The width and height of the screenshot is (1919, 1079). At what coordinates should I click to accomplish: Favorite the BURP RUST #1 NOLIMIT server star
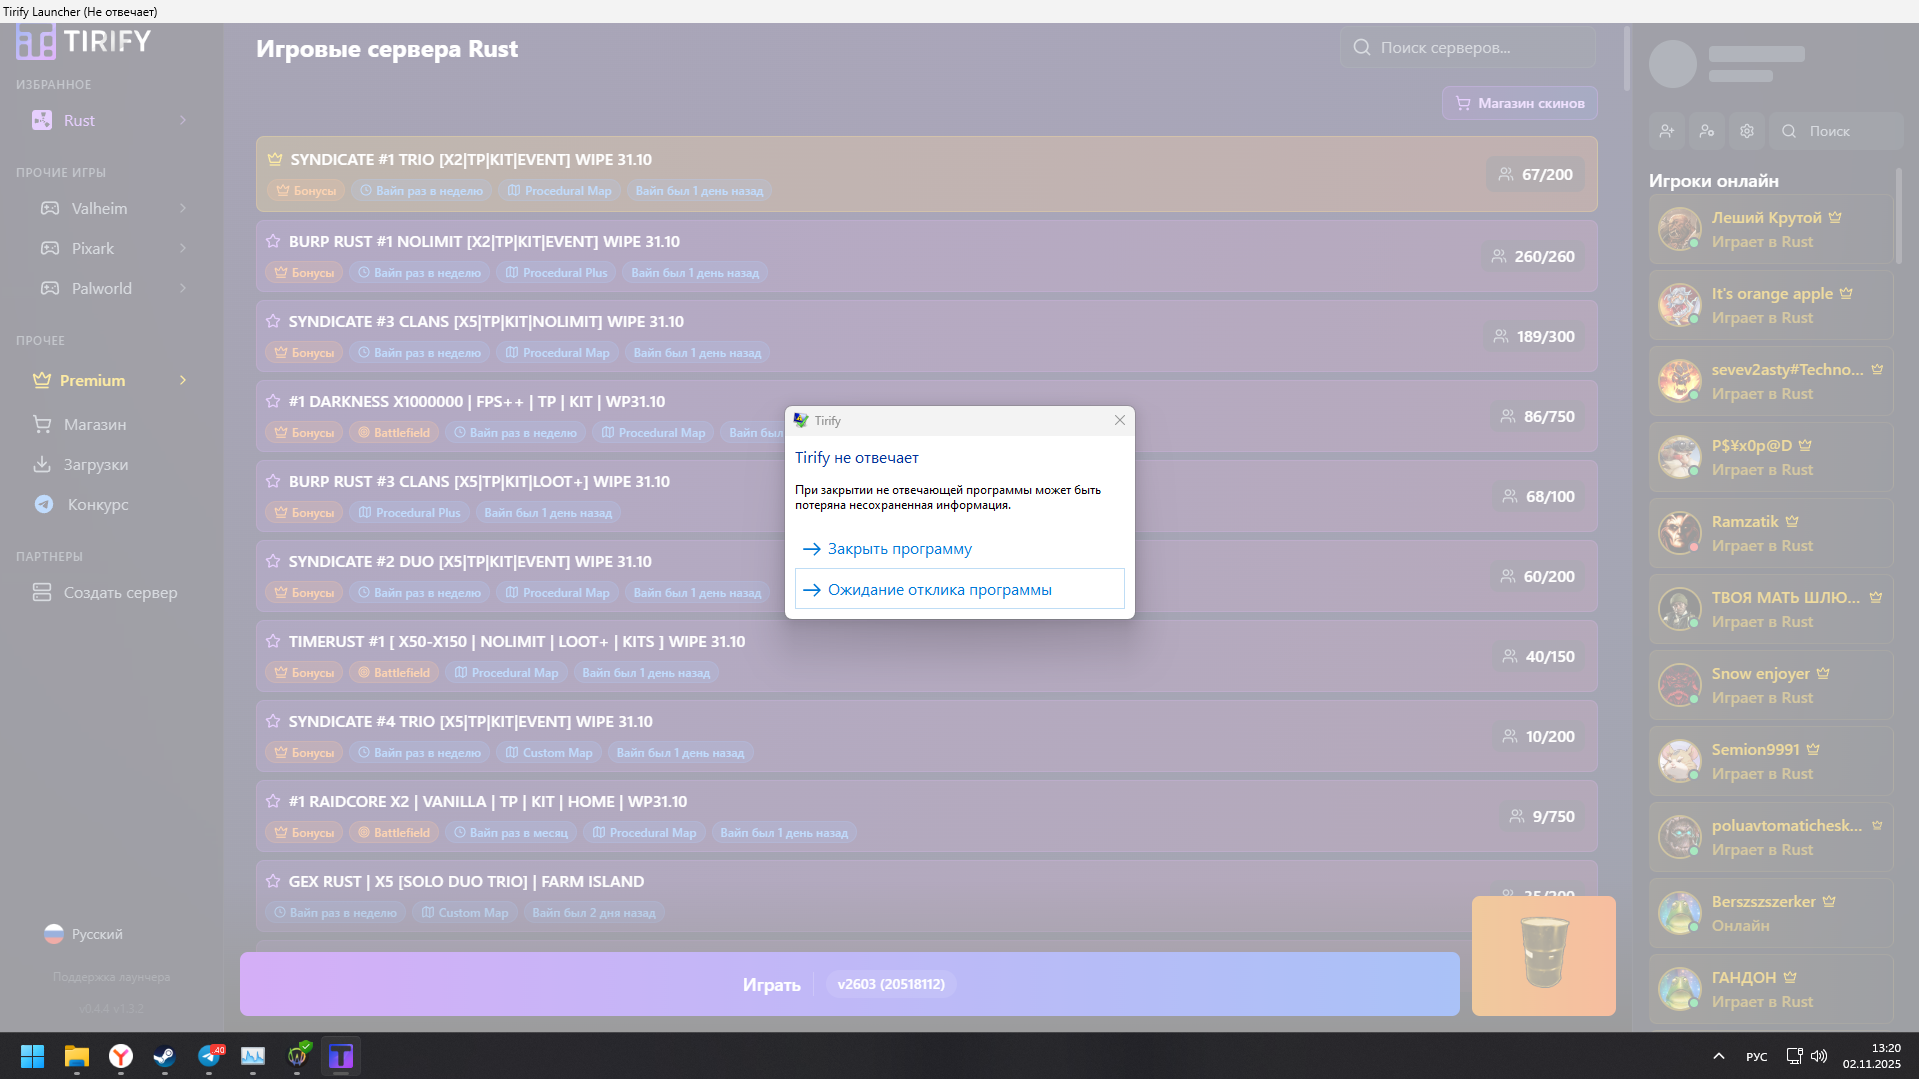[273, 241]
